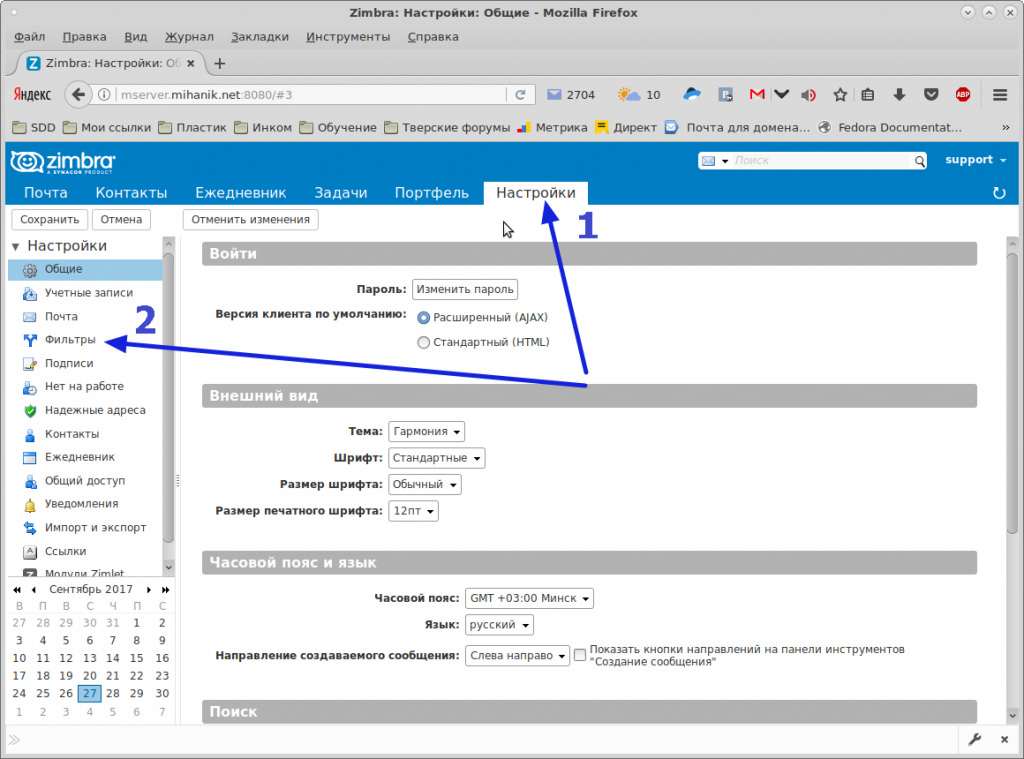Open the Gmail toolbar icon
This screenshot has width=1024, height=759.
pos(757,95)
